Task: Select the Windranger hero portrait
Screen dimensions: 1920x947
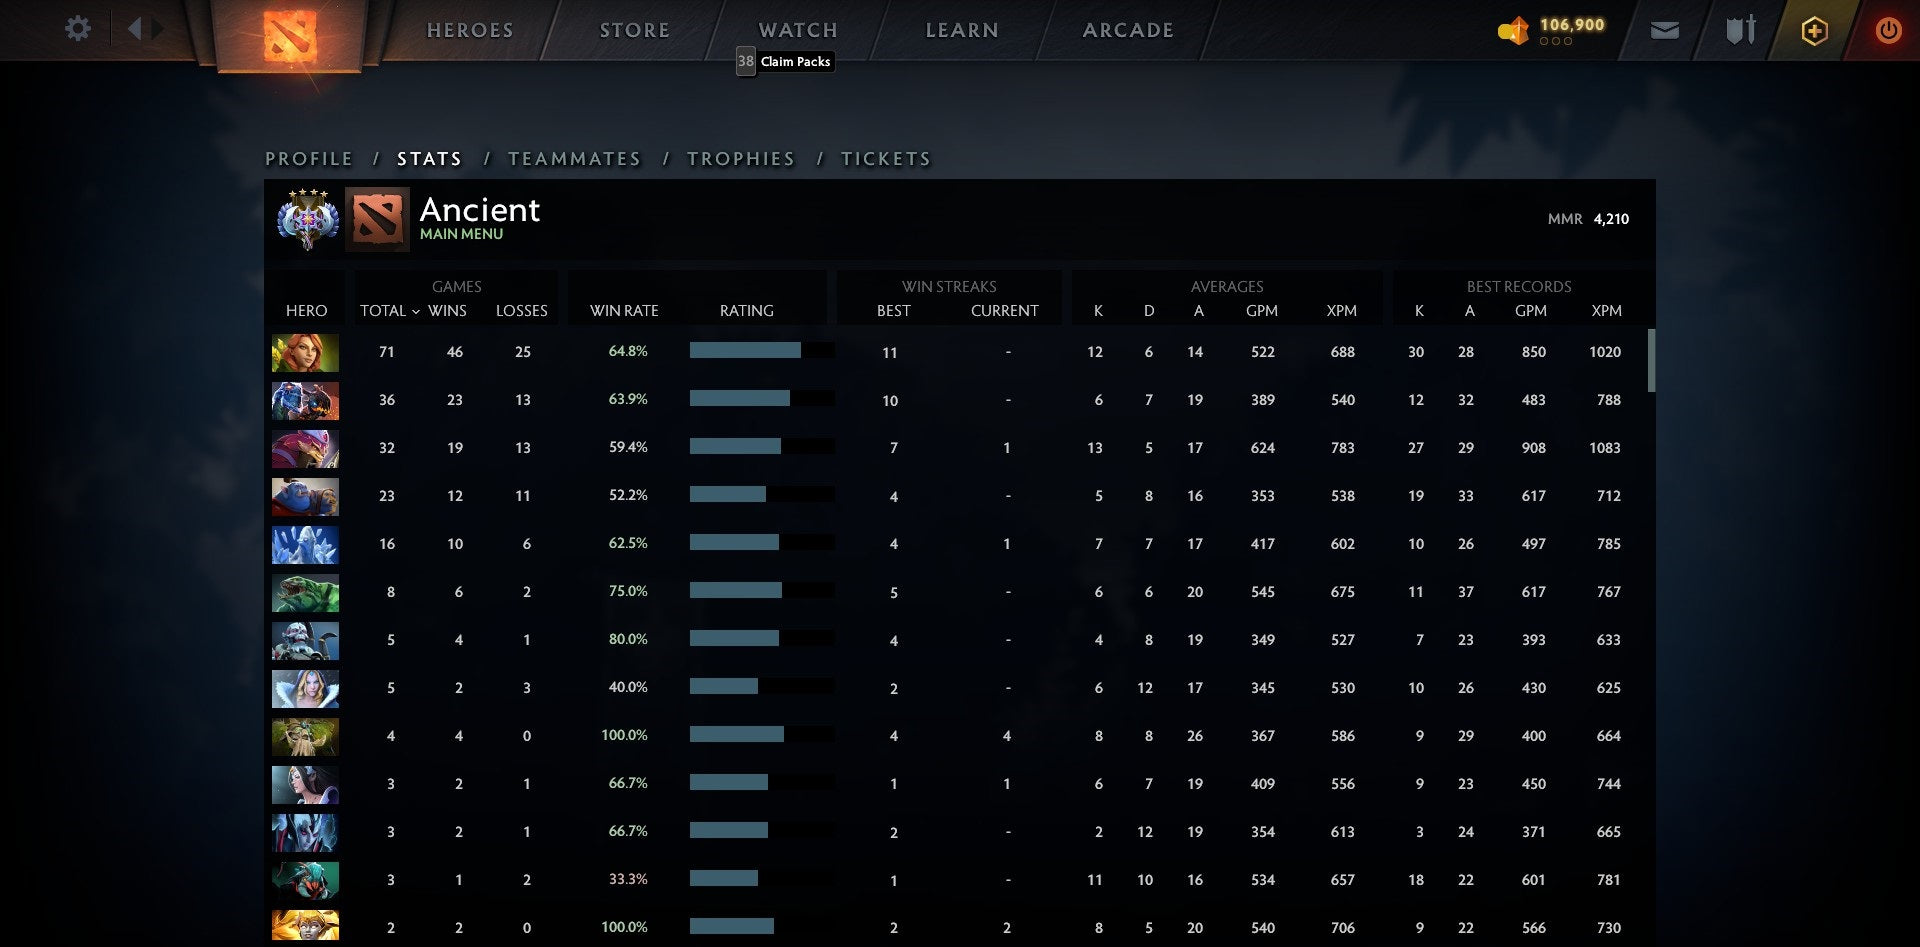Action: tap(305, 352)
